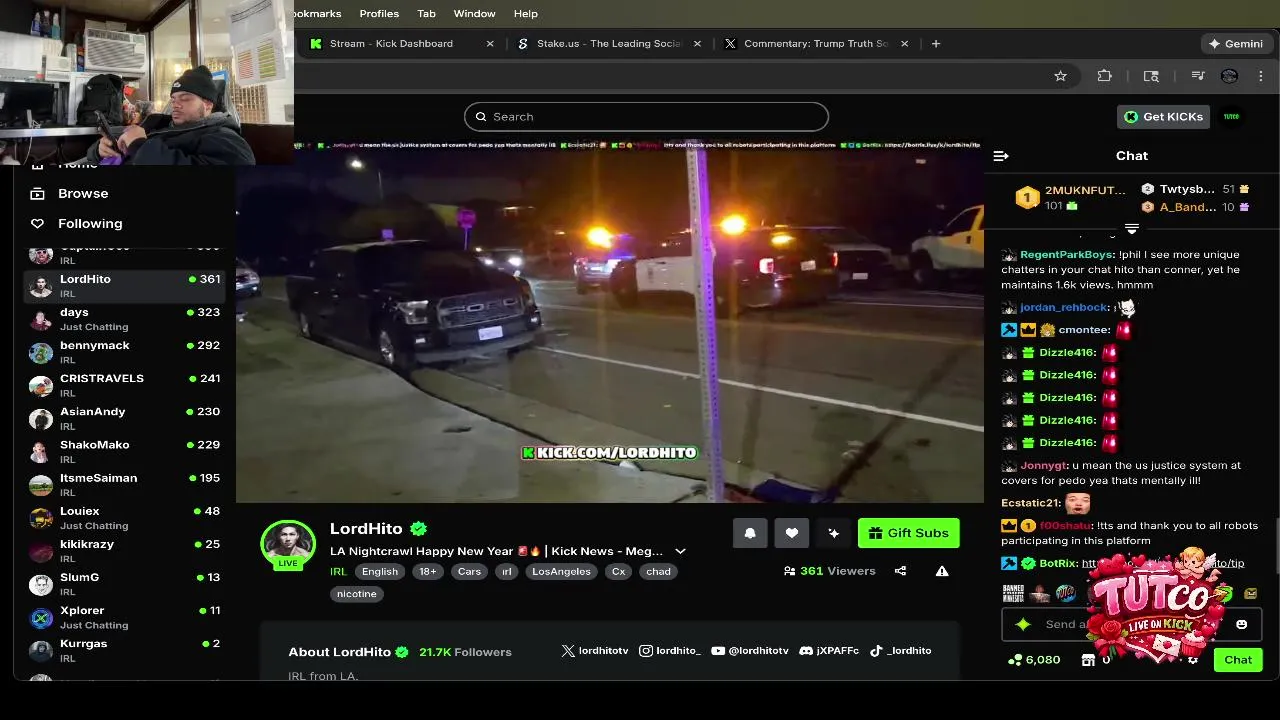Collapse chat with the arrow icon
The width and height of the screenshot is (1280, 720).
(1001, 156)
